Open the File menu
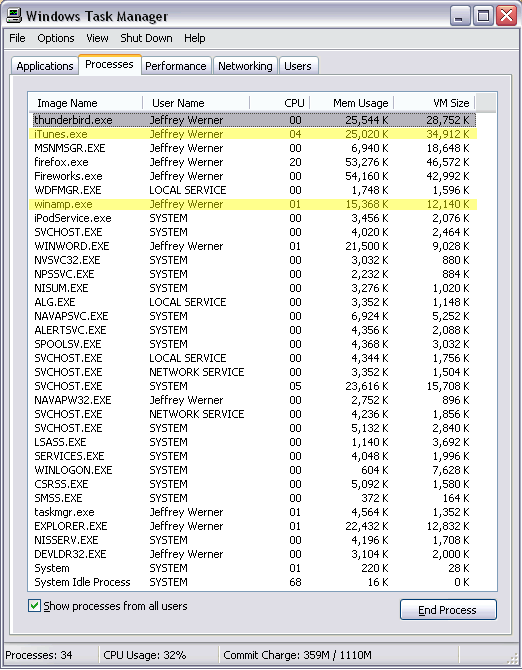522x670 pixels. click(17, 38)
